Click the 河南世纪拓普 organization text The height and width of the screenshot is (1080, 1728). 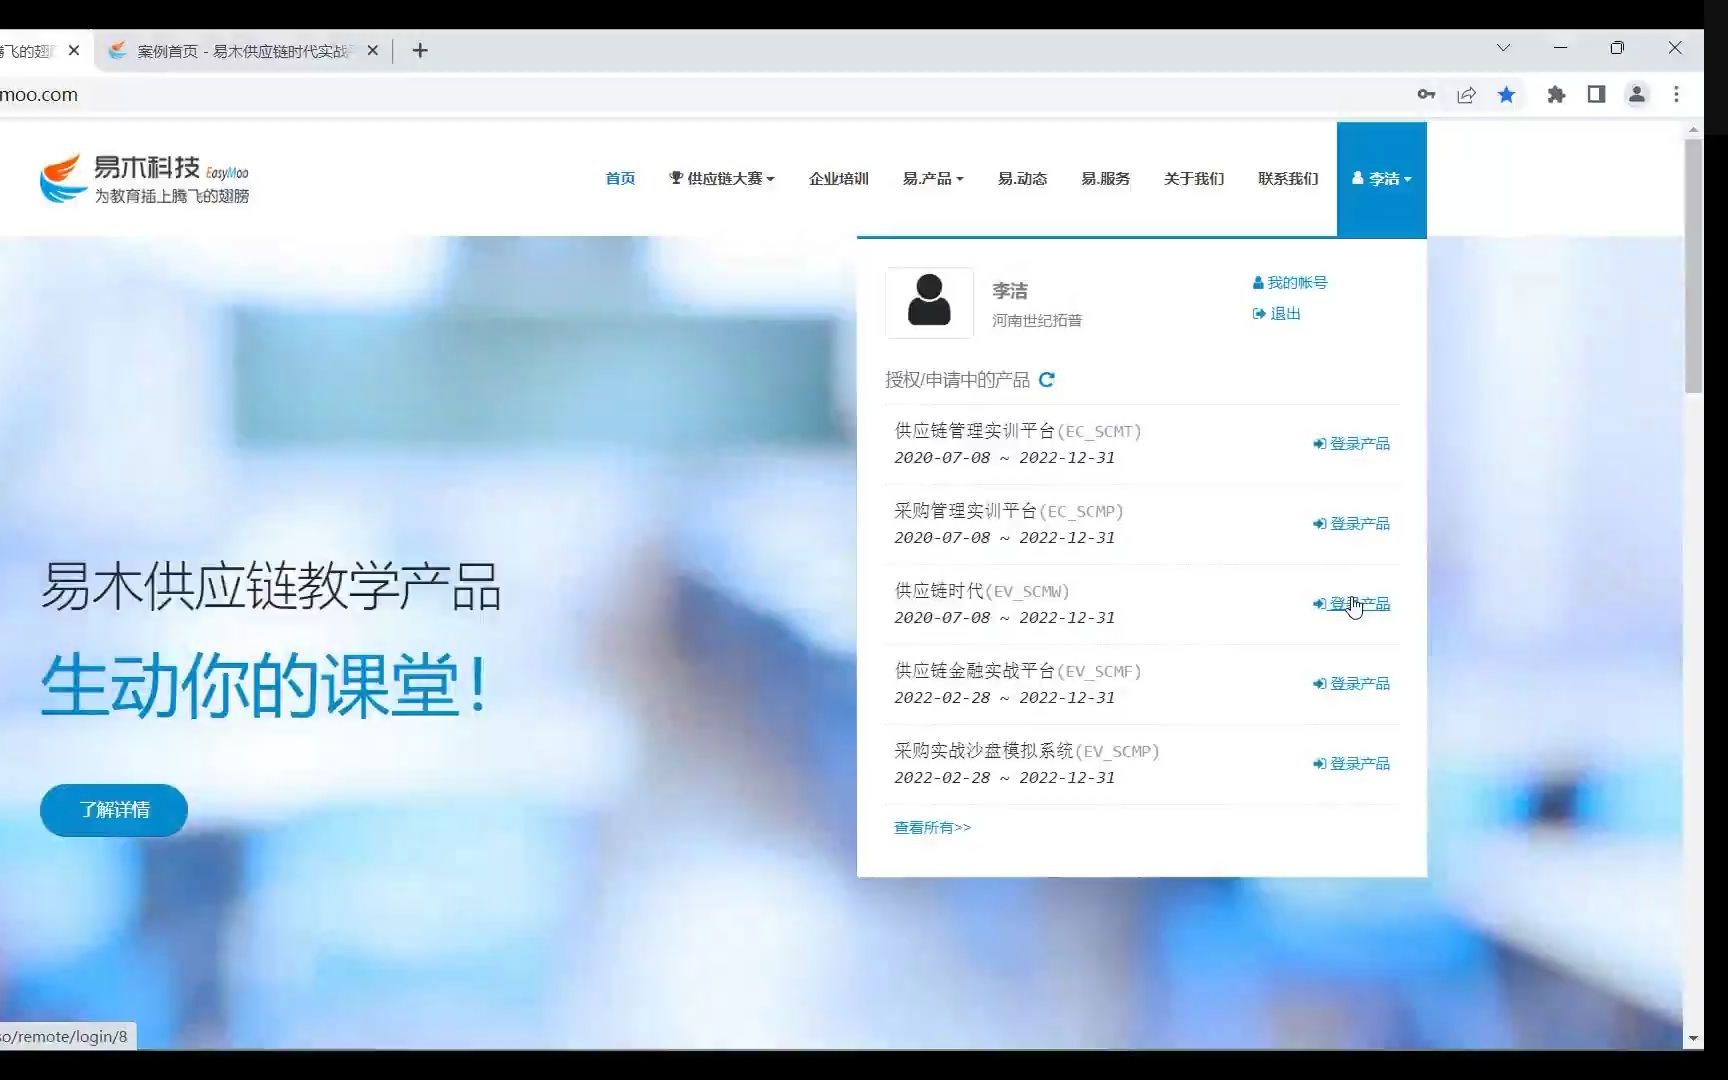(x=1037, y=321)
